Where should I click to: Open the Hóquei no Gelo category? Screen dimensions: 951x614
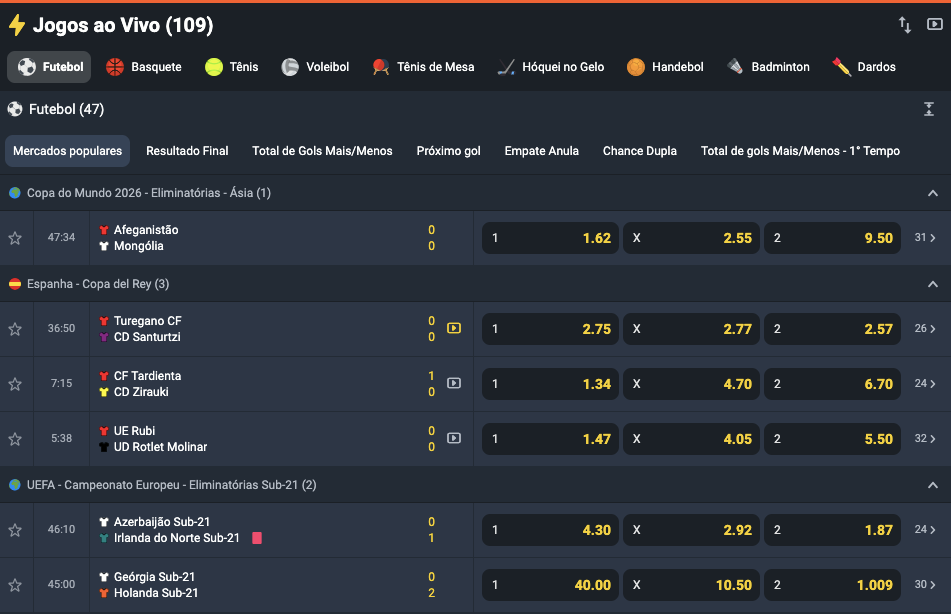(508, 67)
